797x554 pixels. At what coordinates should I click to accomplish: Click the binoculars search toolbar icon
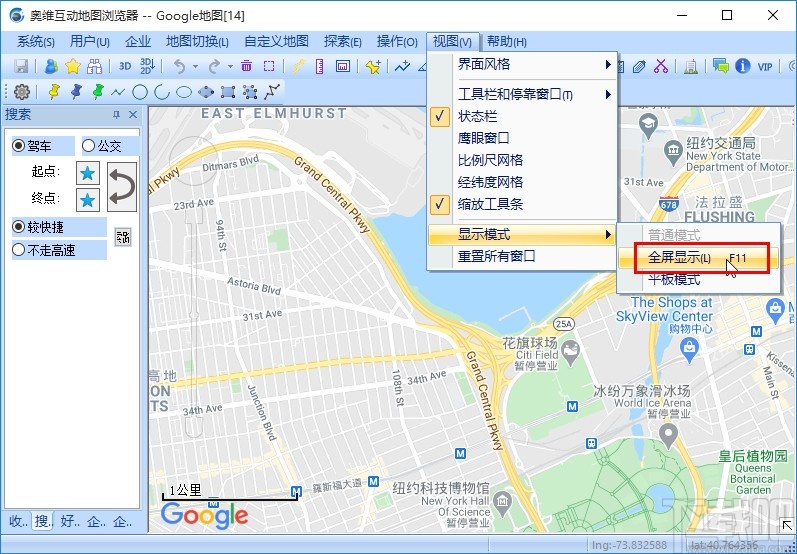(x=95, y=66)
